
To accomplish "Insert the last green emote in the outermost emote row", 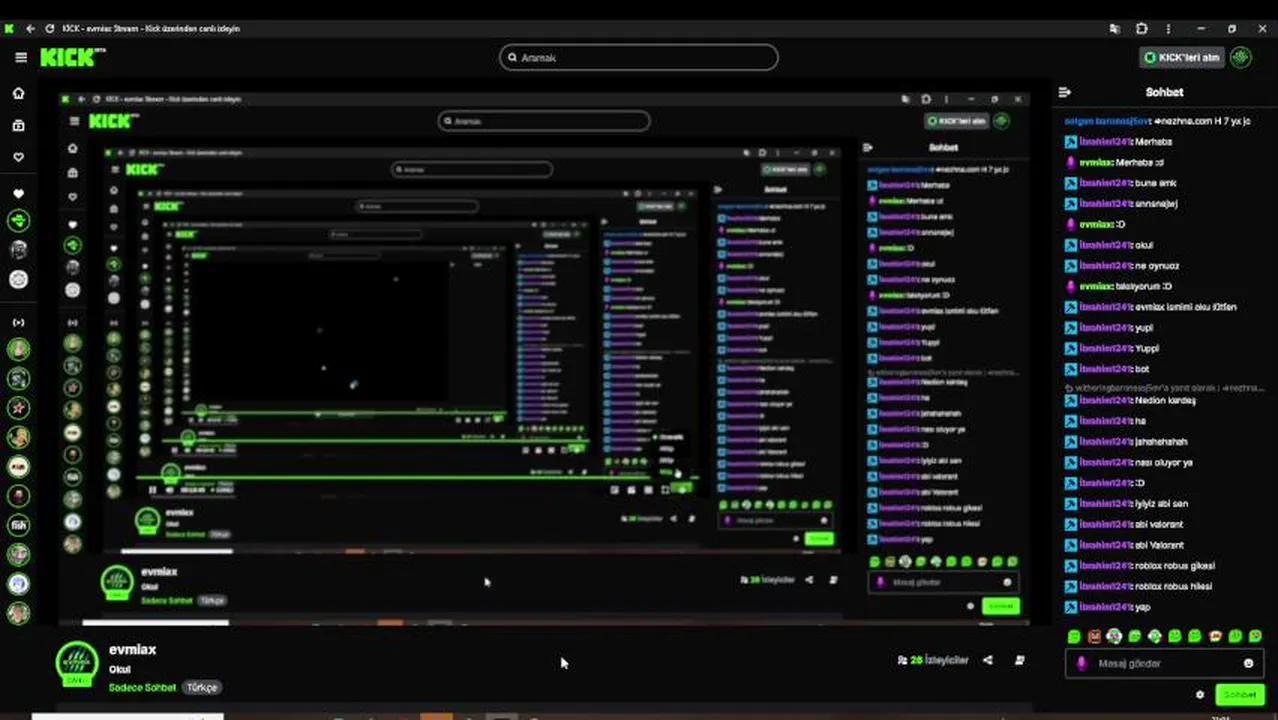I will point(1255,636).
